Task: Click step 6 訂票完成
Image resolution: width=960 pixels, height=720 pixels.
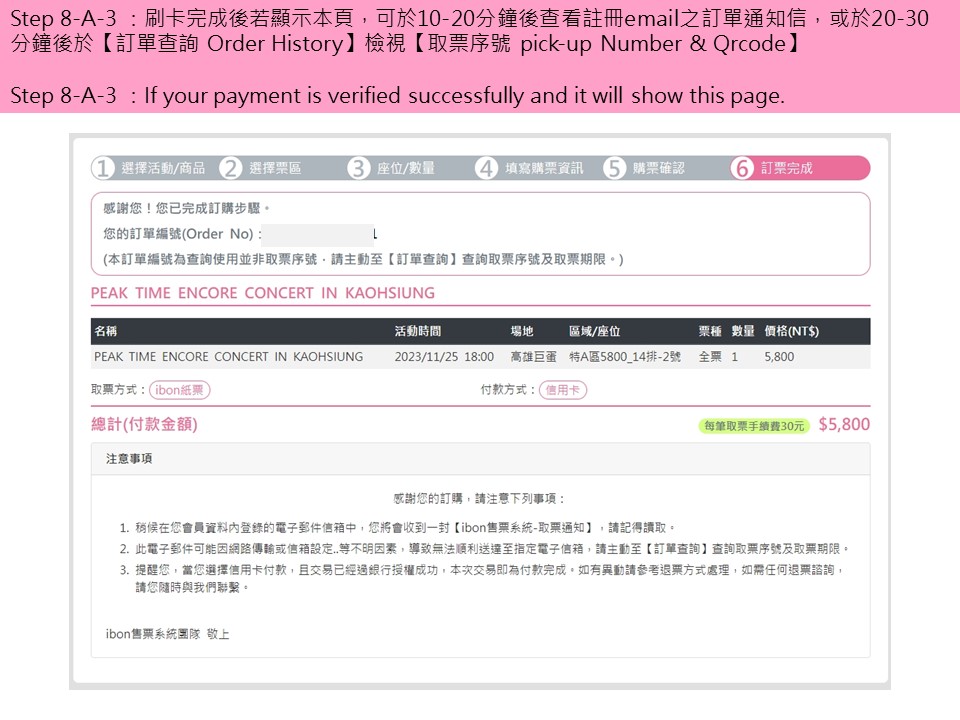Action: click(799, 168)
